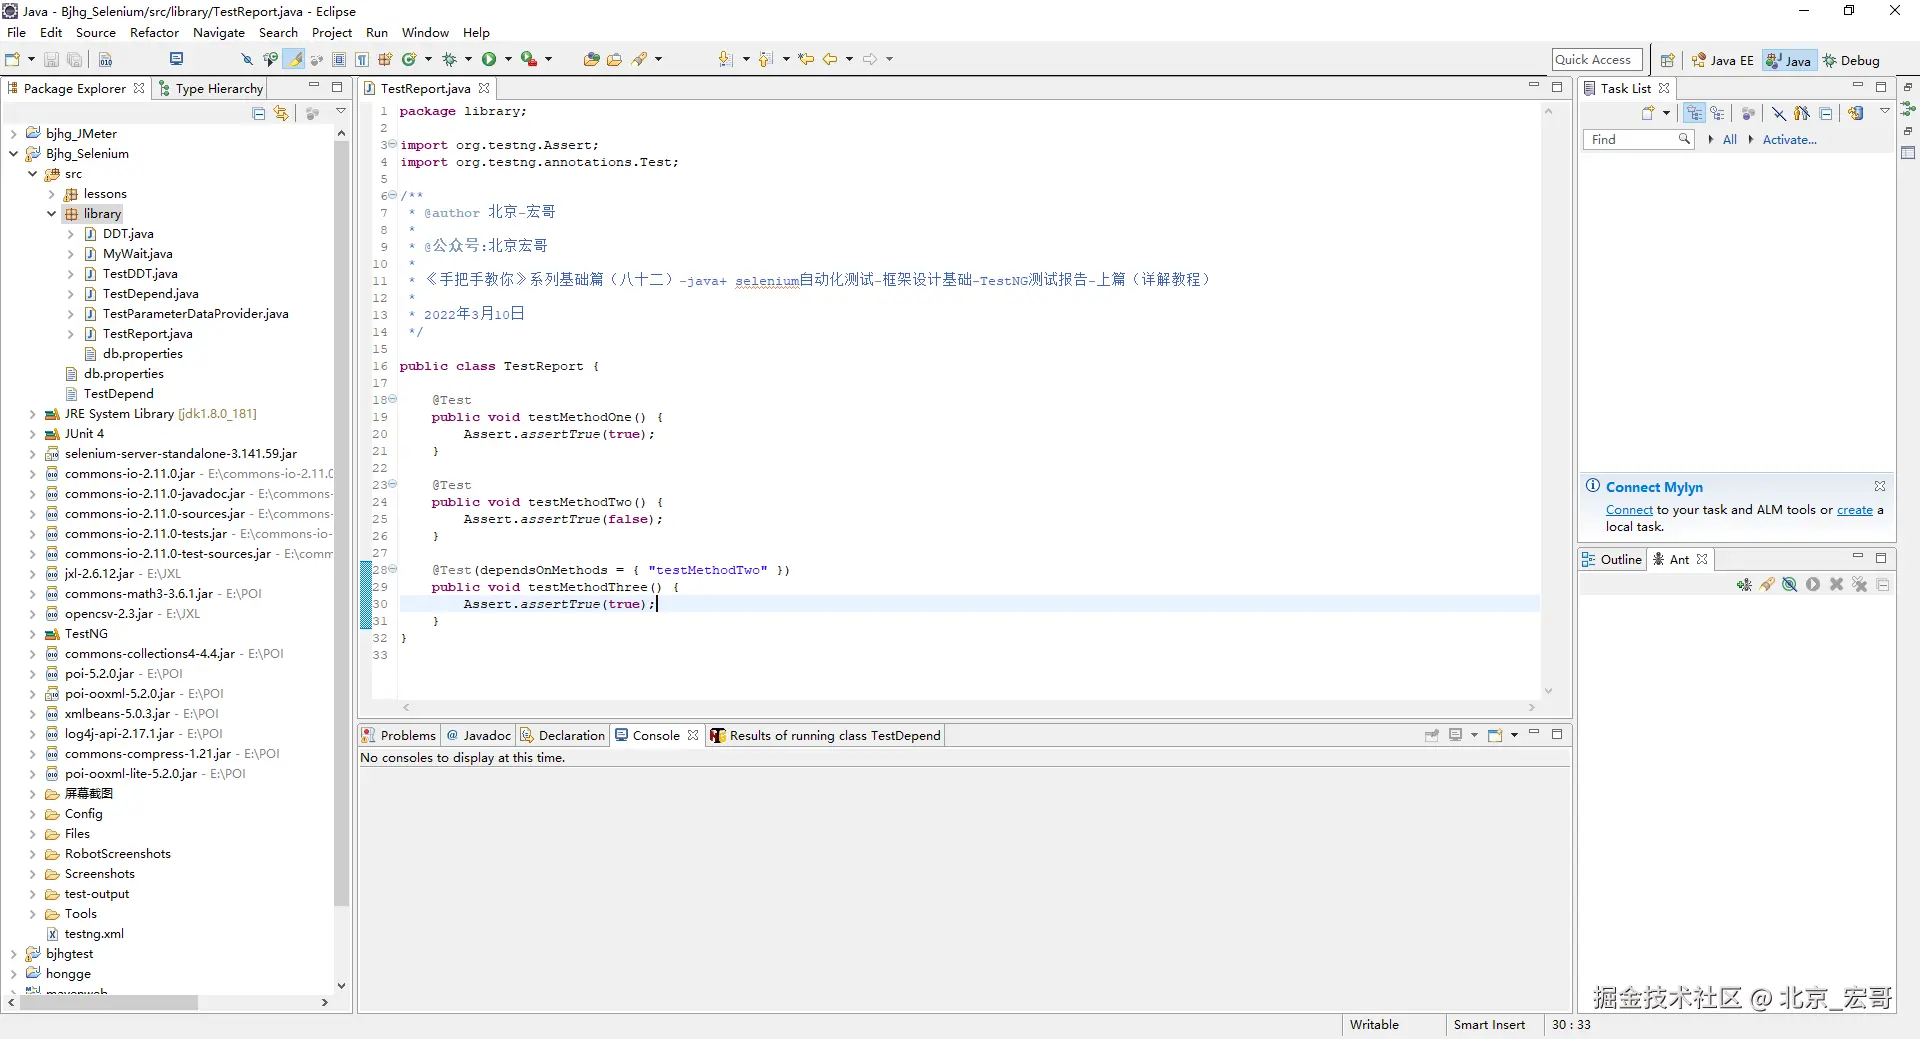
Task: Collapse the Bjhg_Selenium project tree
Action: (x=14, y=154)
